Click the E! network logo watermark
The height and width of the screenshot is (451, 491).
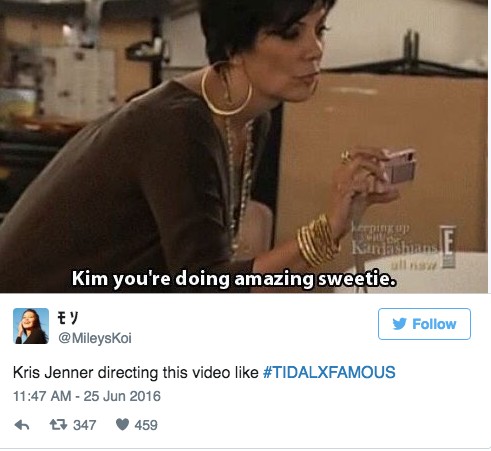click(448, 247)
